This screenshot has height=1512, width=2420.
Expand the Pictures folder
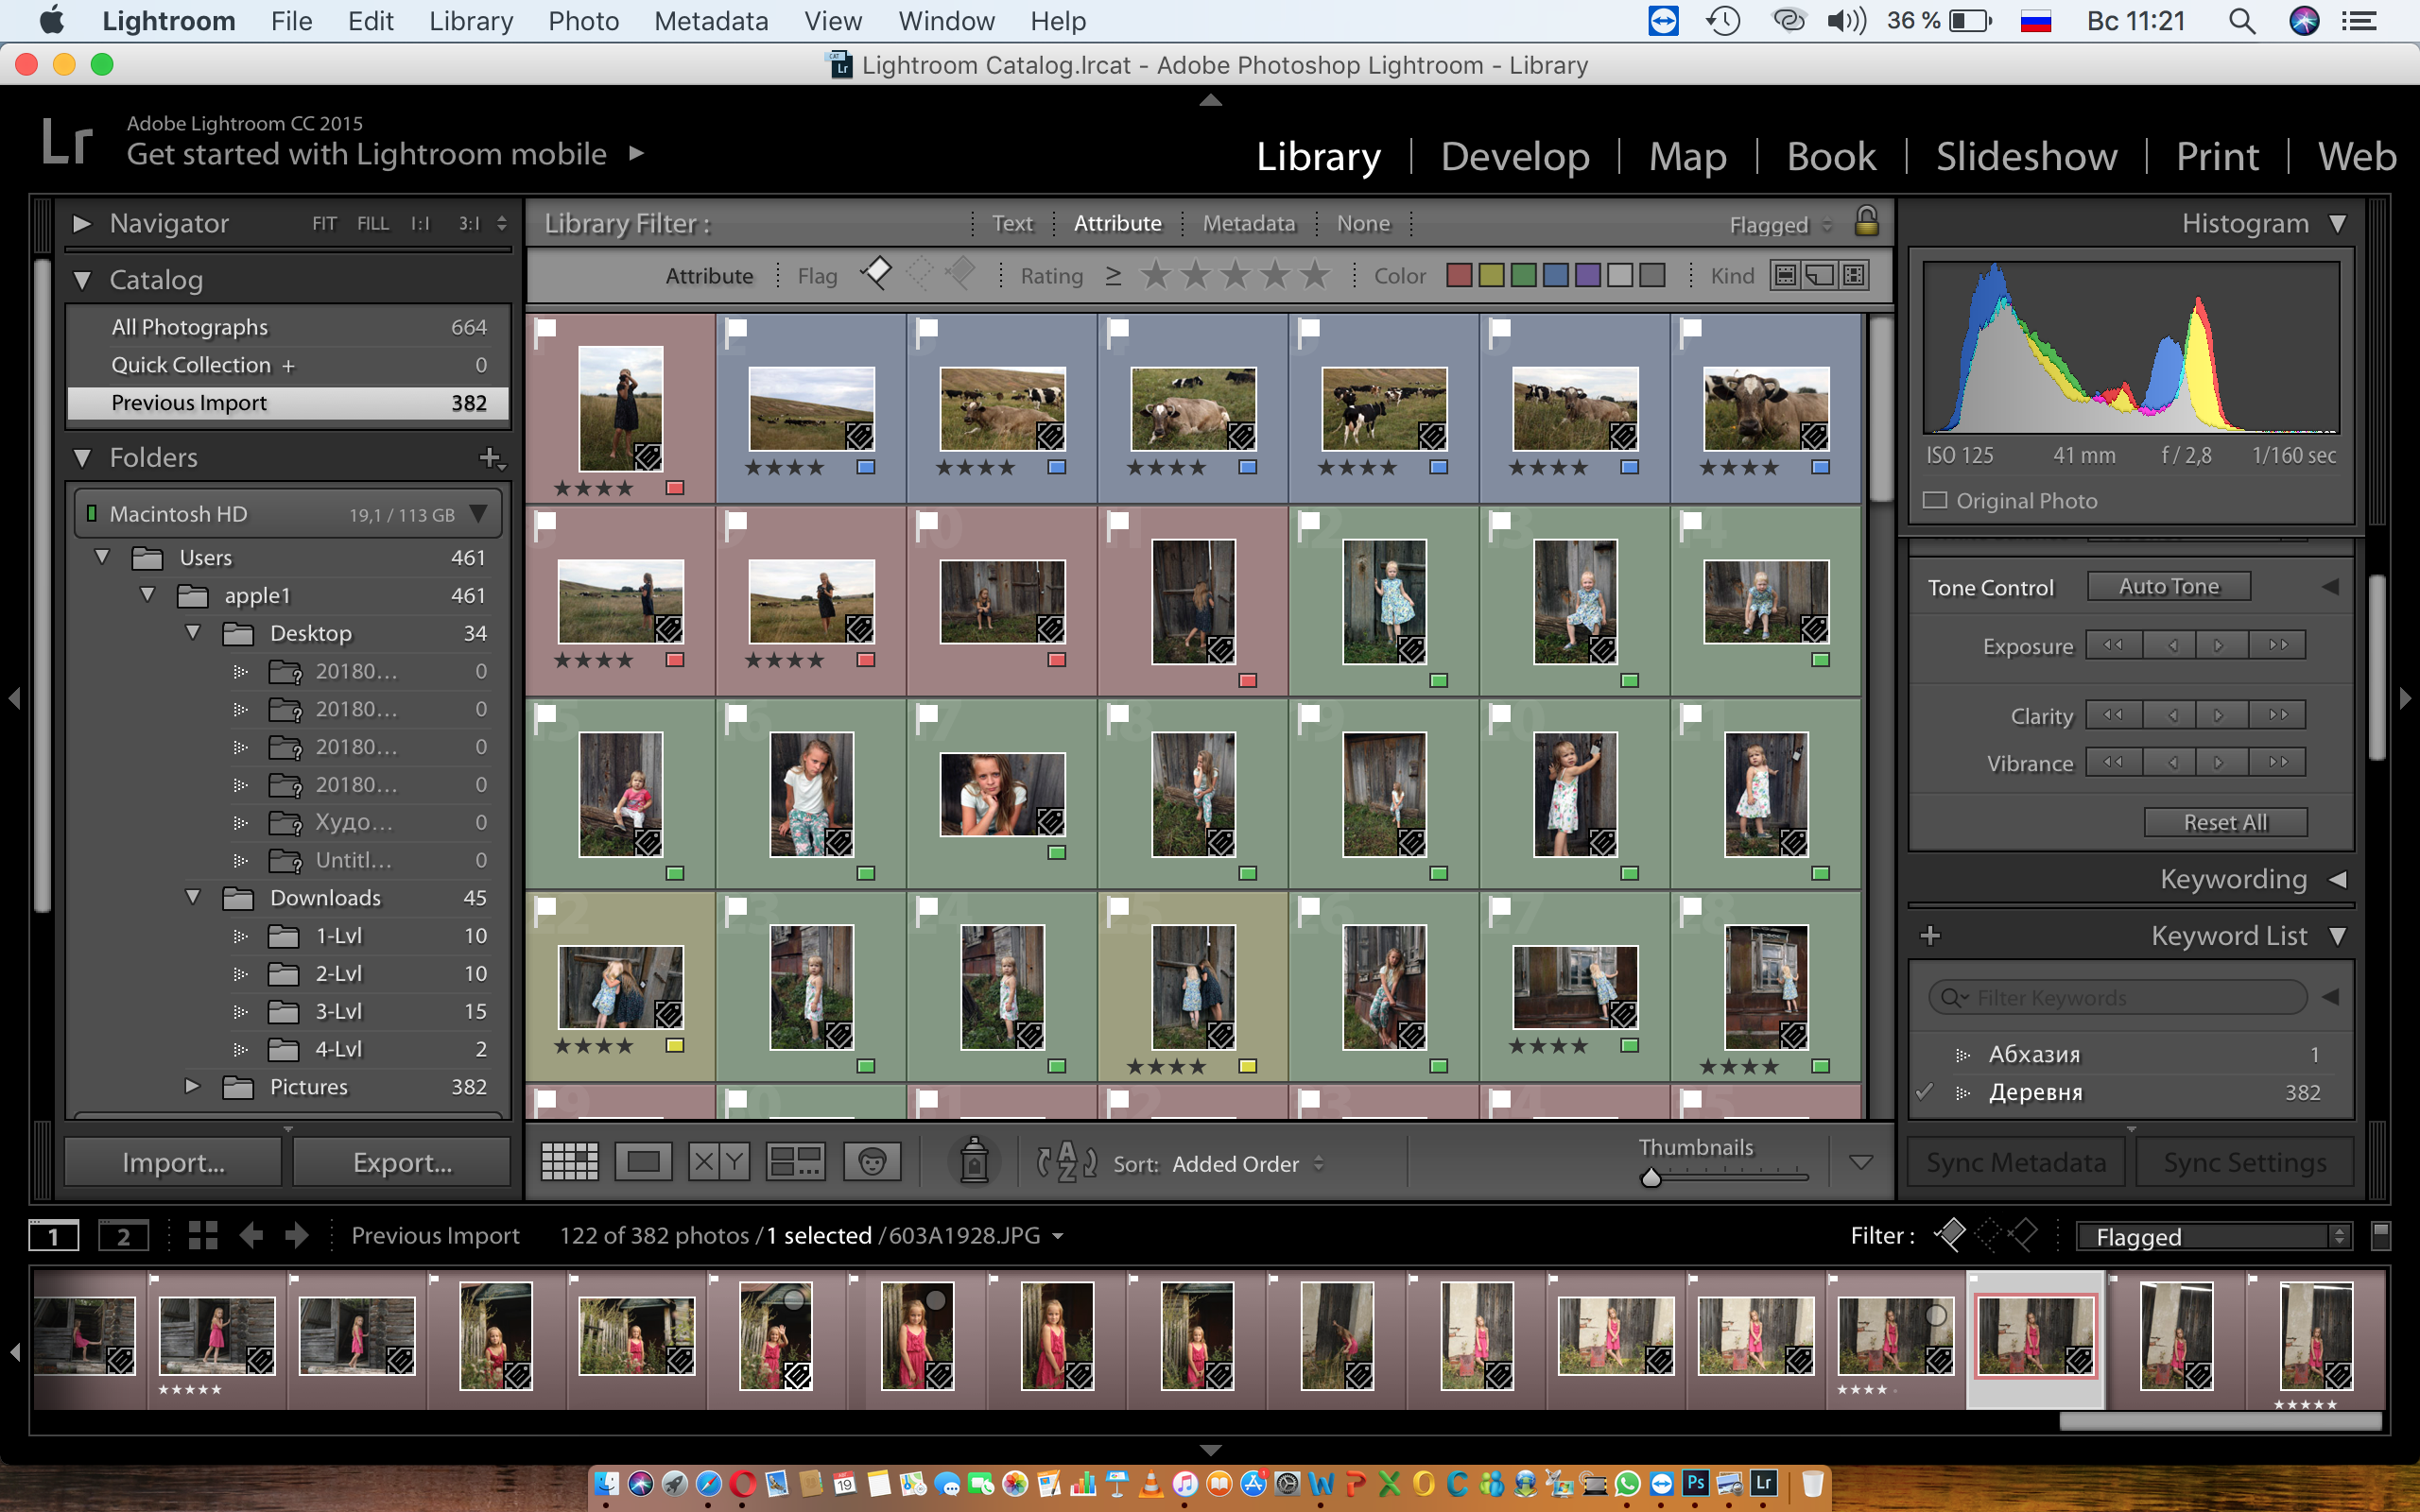tap(192, 1086)
